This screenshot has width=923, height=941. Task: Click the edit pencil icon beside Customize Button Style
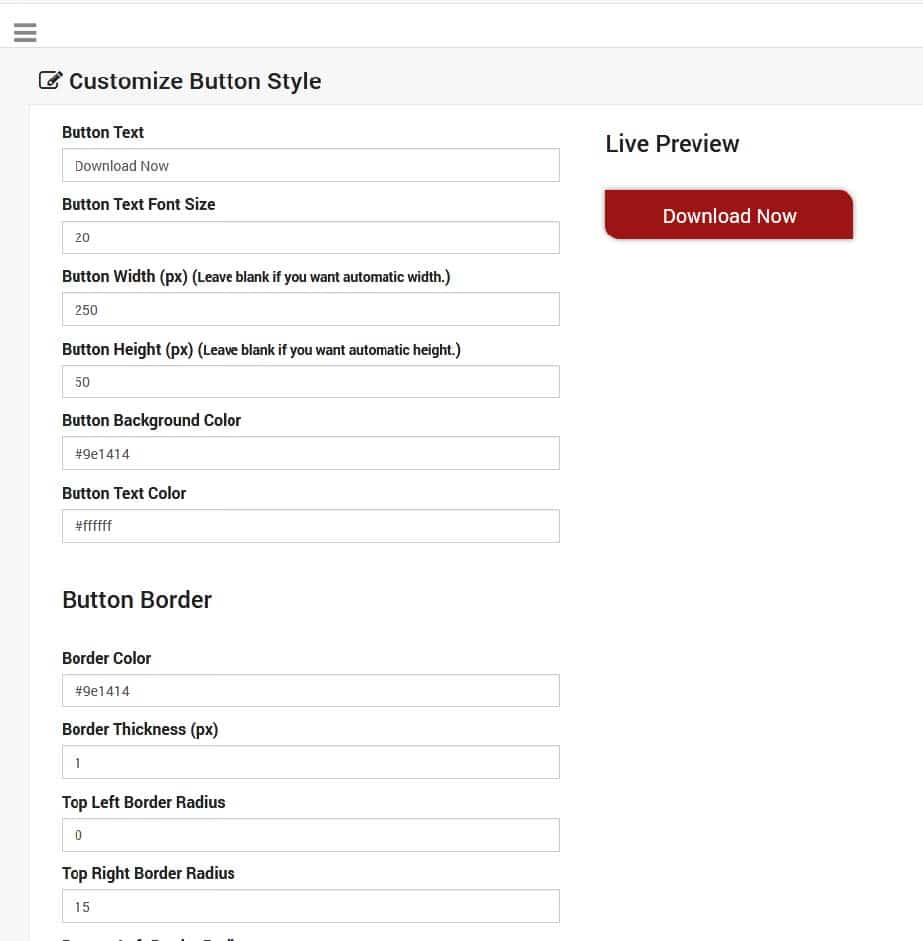tap(50, 80)
